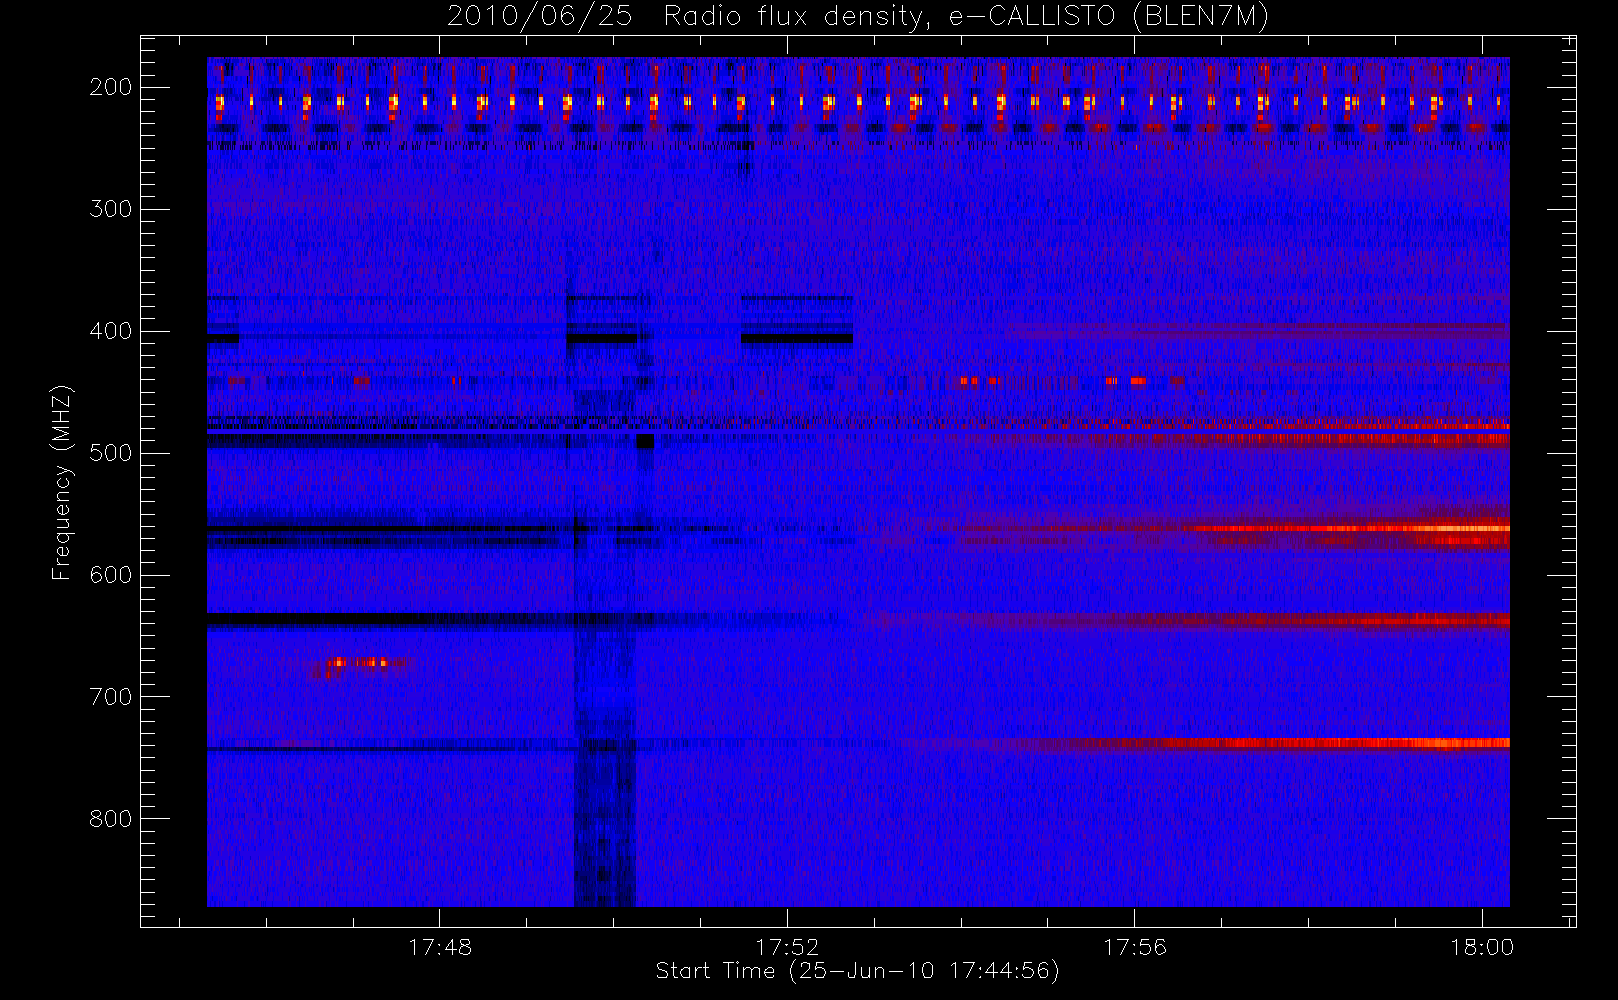Click the Start Time axis label
The width and height of the screenshot is (1618, 1000).
(857, 971)
